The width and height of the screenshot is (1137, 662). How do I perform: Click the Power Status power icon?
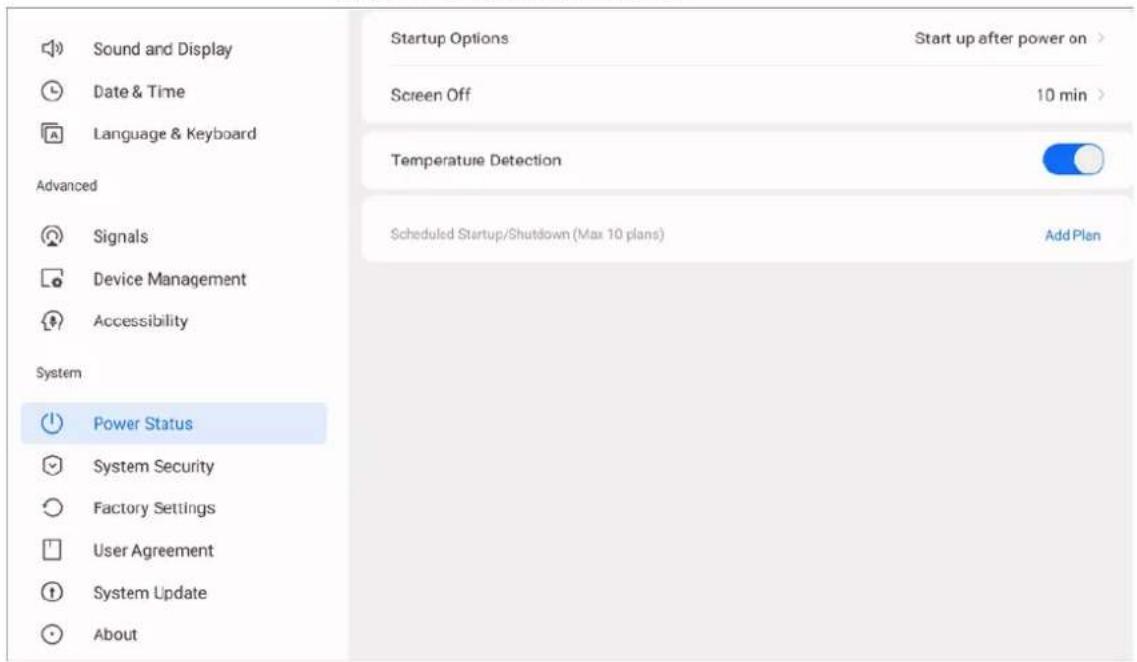(x=51, y=423)
